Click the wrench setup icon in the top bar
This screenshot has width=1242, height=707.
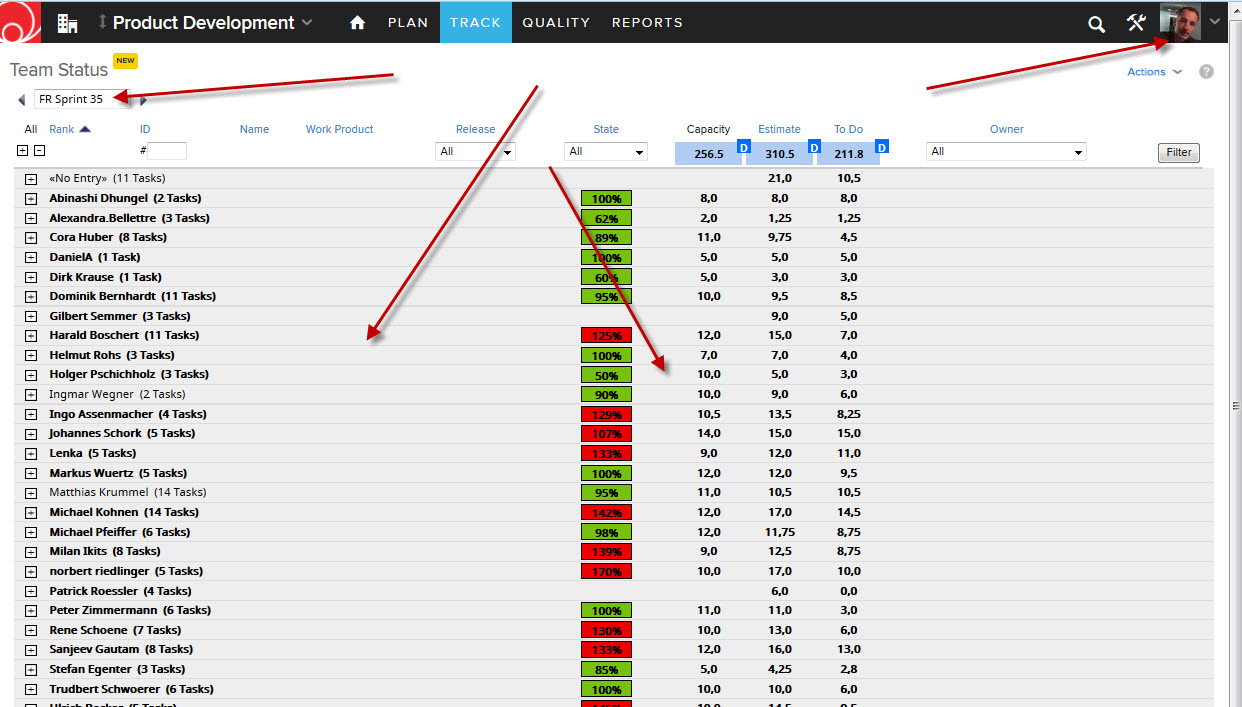[x=1136, y=22]
